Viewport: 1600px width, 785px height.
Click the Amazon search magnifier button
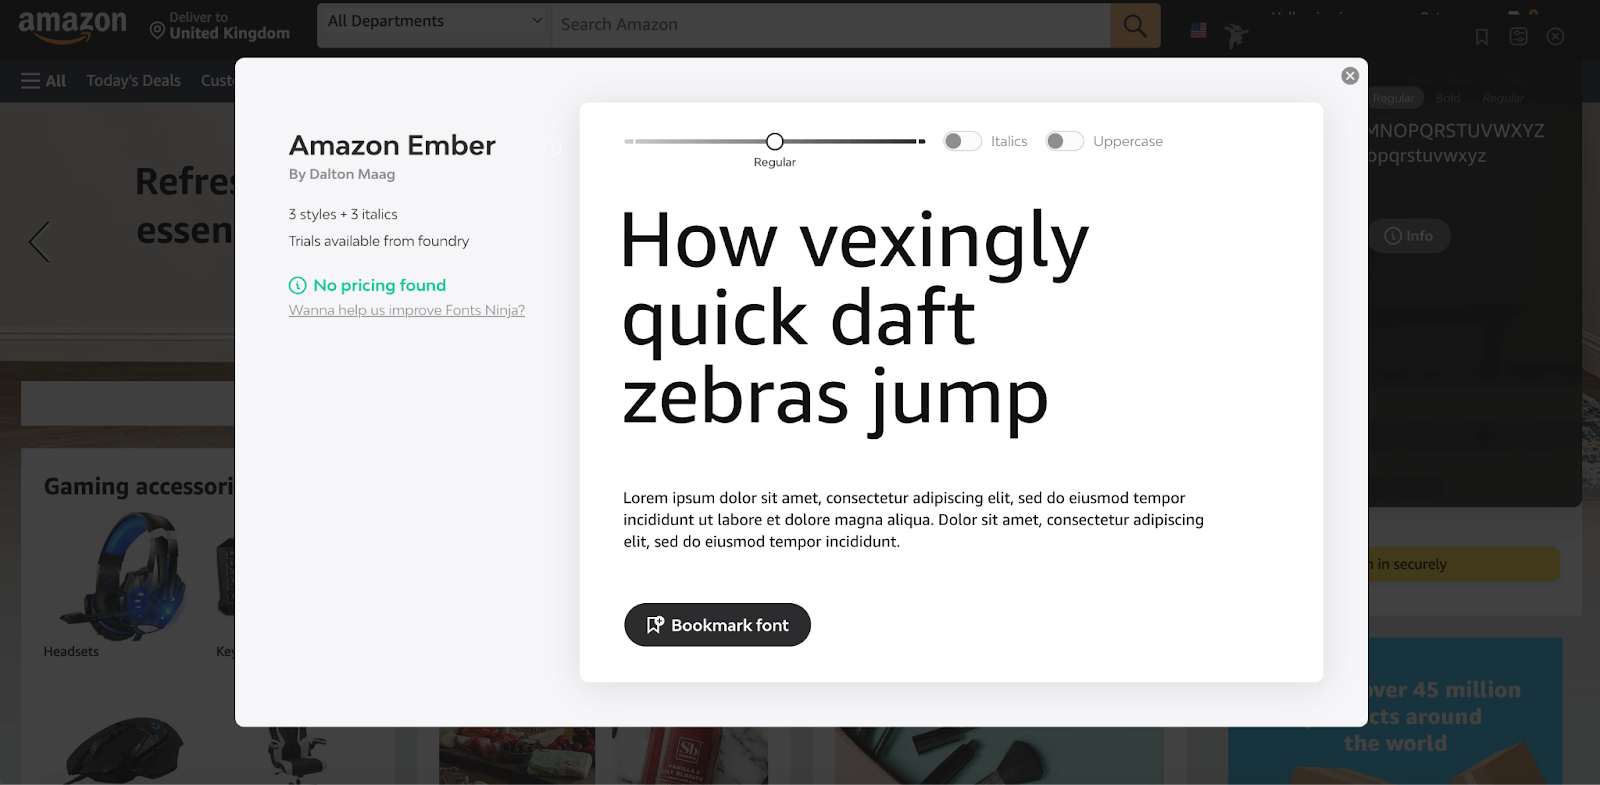[1135, 25]
